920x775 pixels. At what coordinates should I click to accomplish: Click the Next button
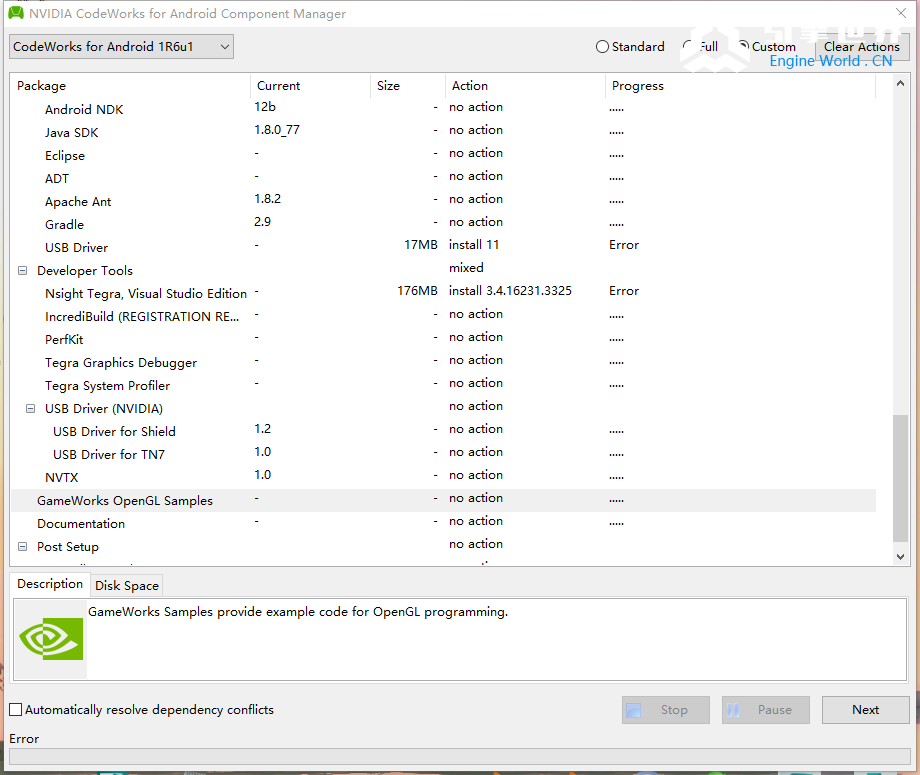[x=865, y=710]
